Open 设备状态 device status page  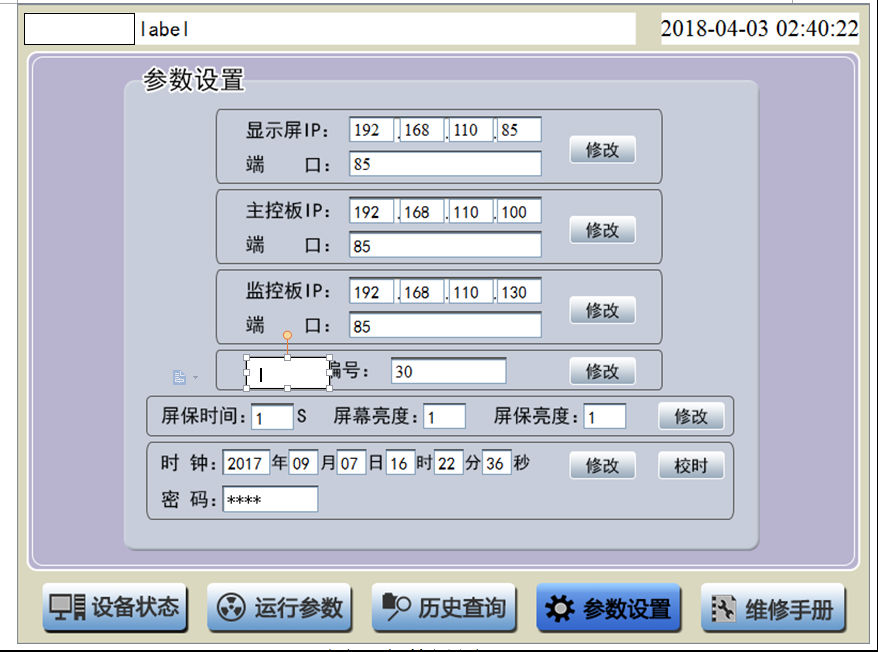[115, 608]
